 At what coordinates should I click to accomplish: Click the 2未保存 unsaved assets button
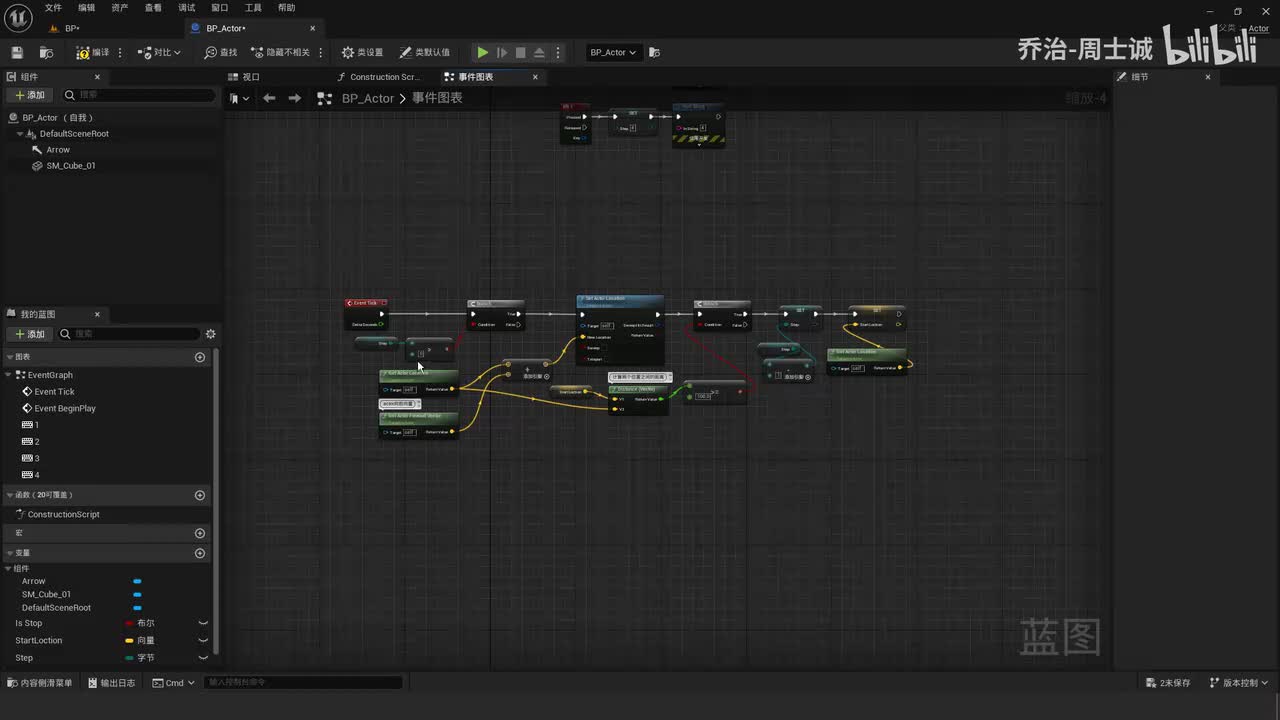coord(1169,683)
